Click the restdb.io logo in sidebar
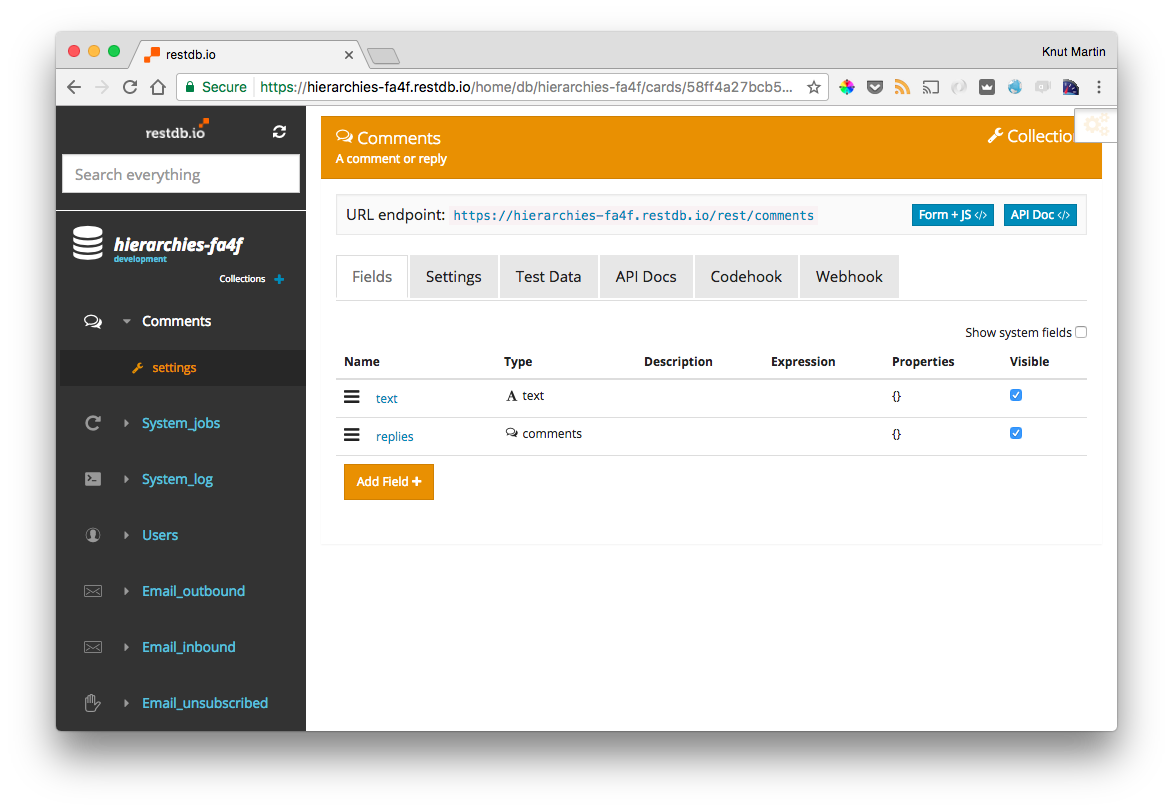The height and width of the screenshot is (811, 1173). coord(177,131)
